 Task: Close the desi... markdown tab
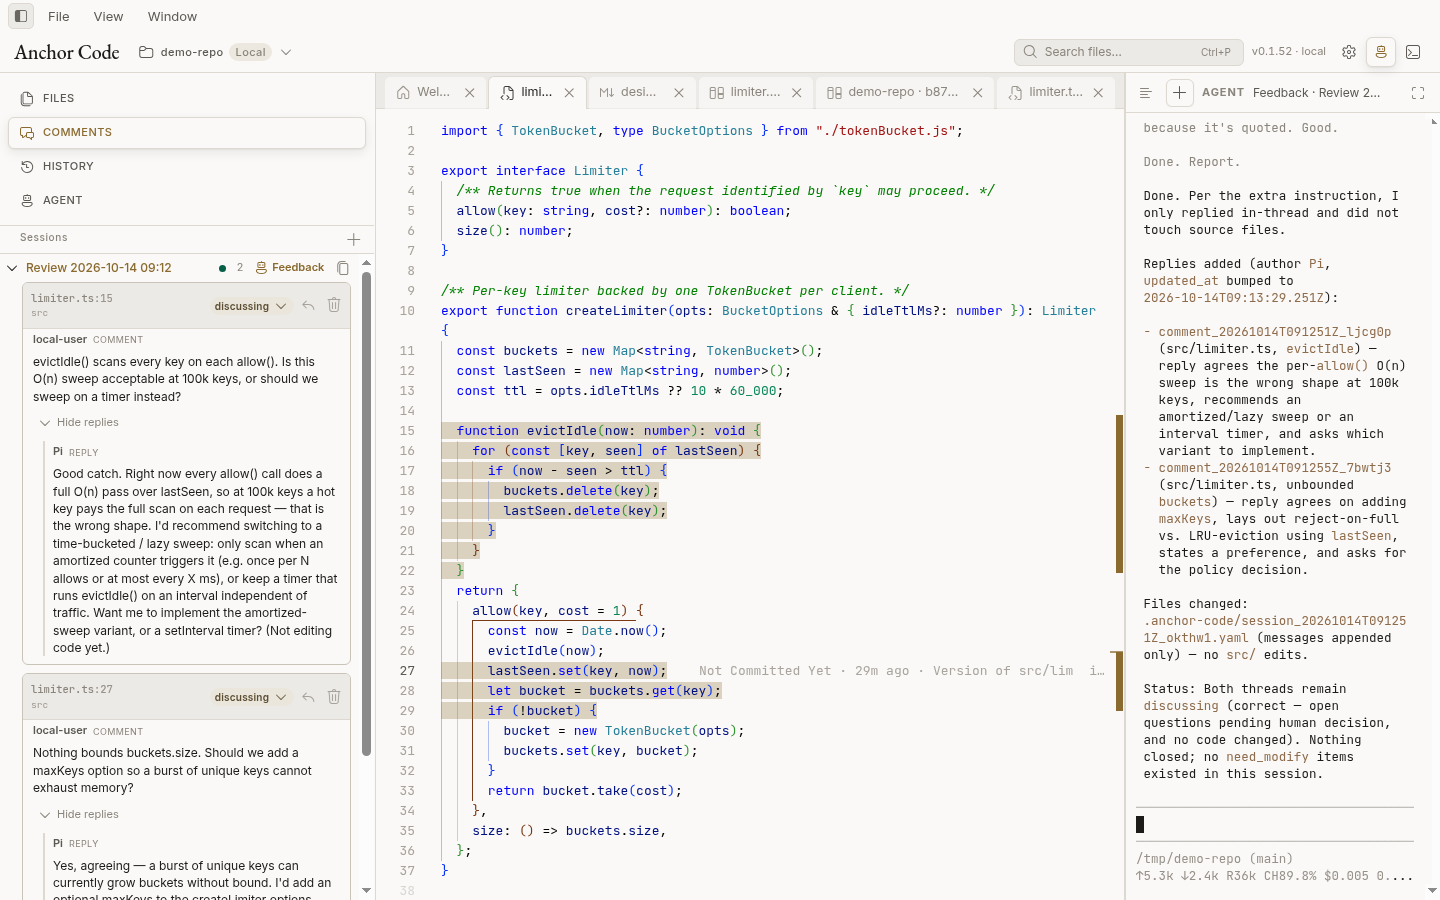click(679, 92)
